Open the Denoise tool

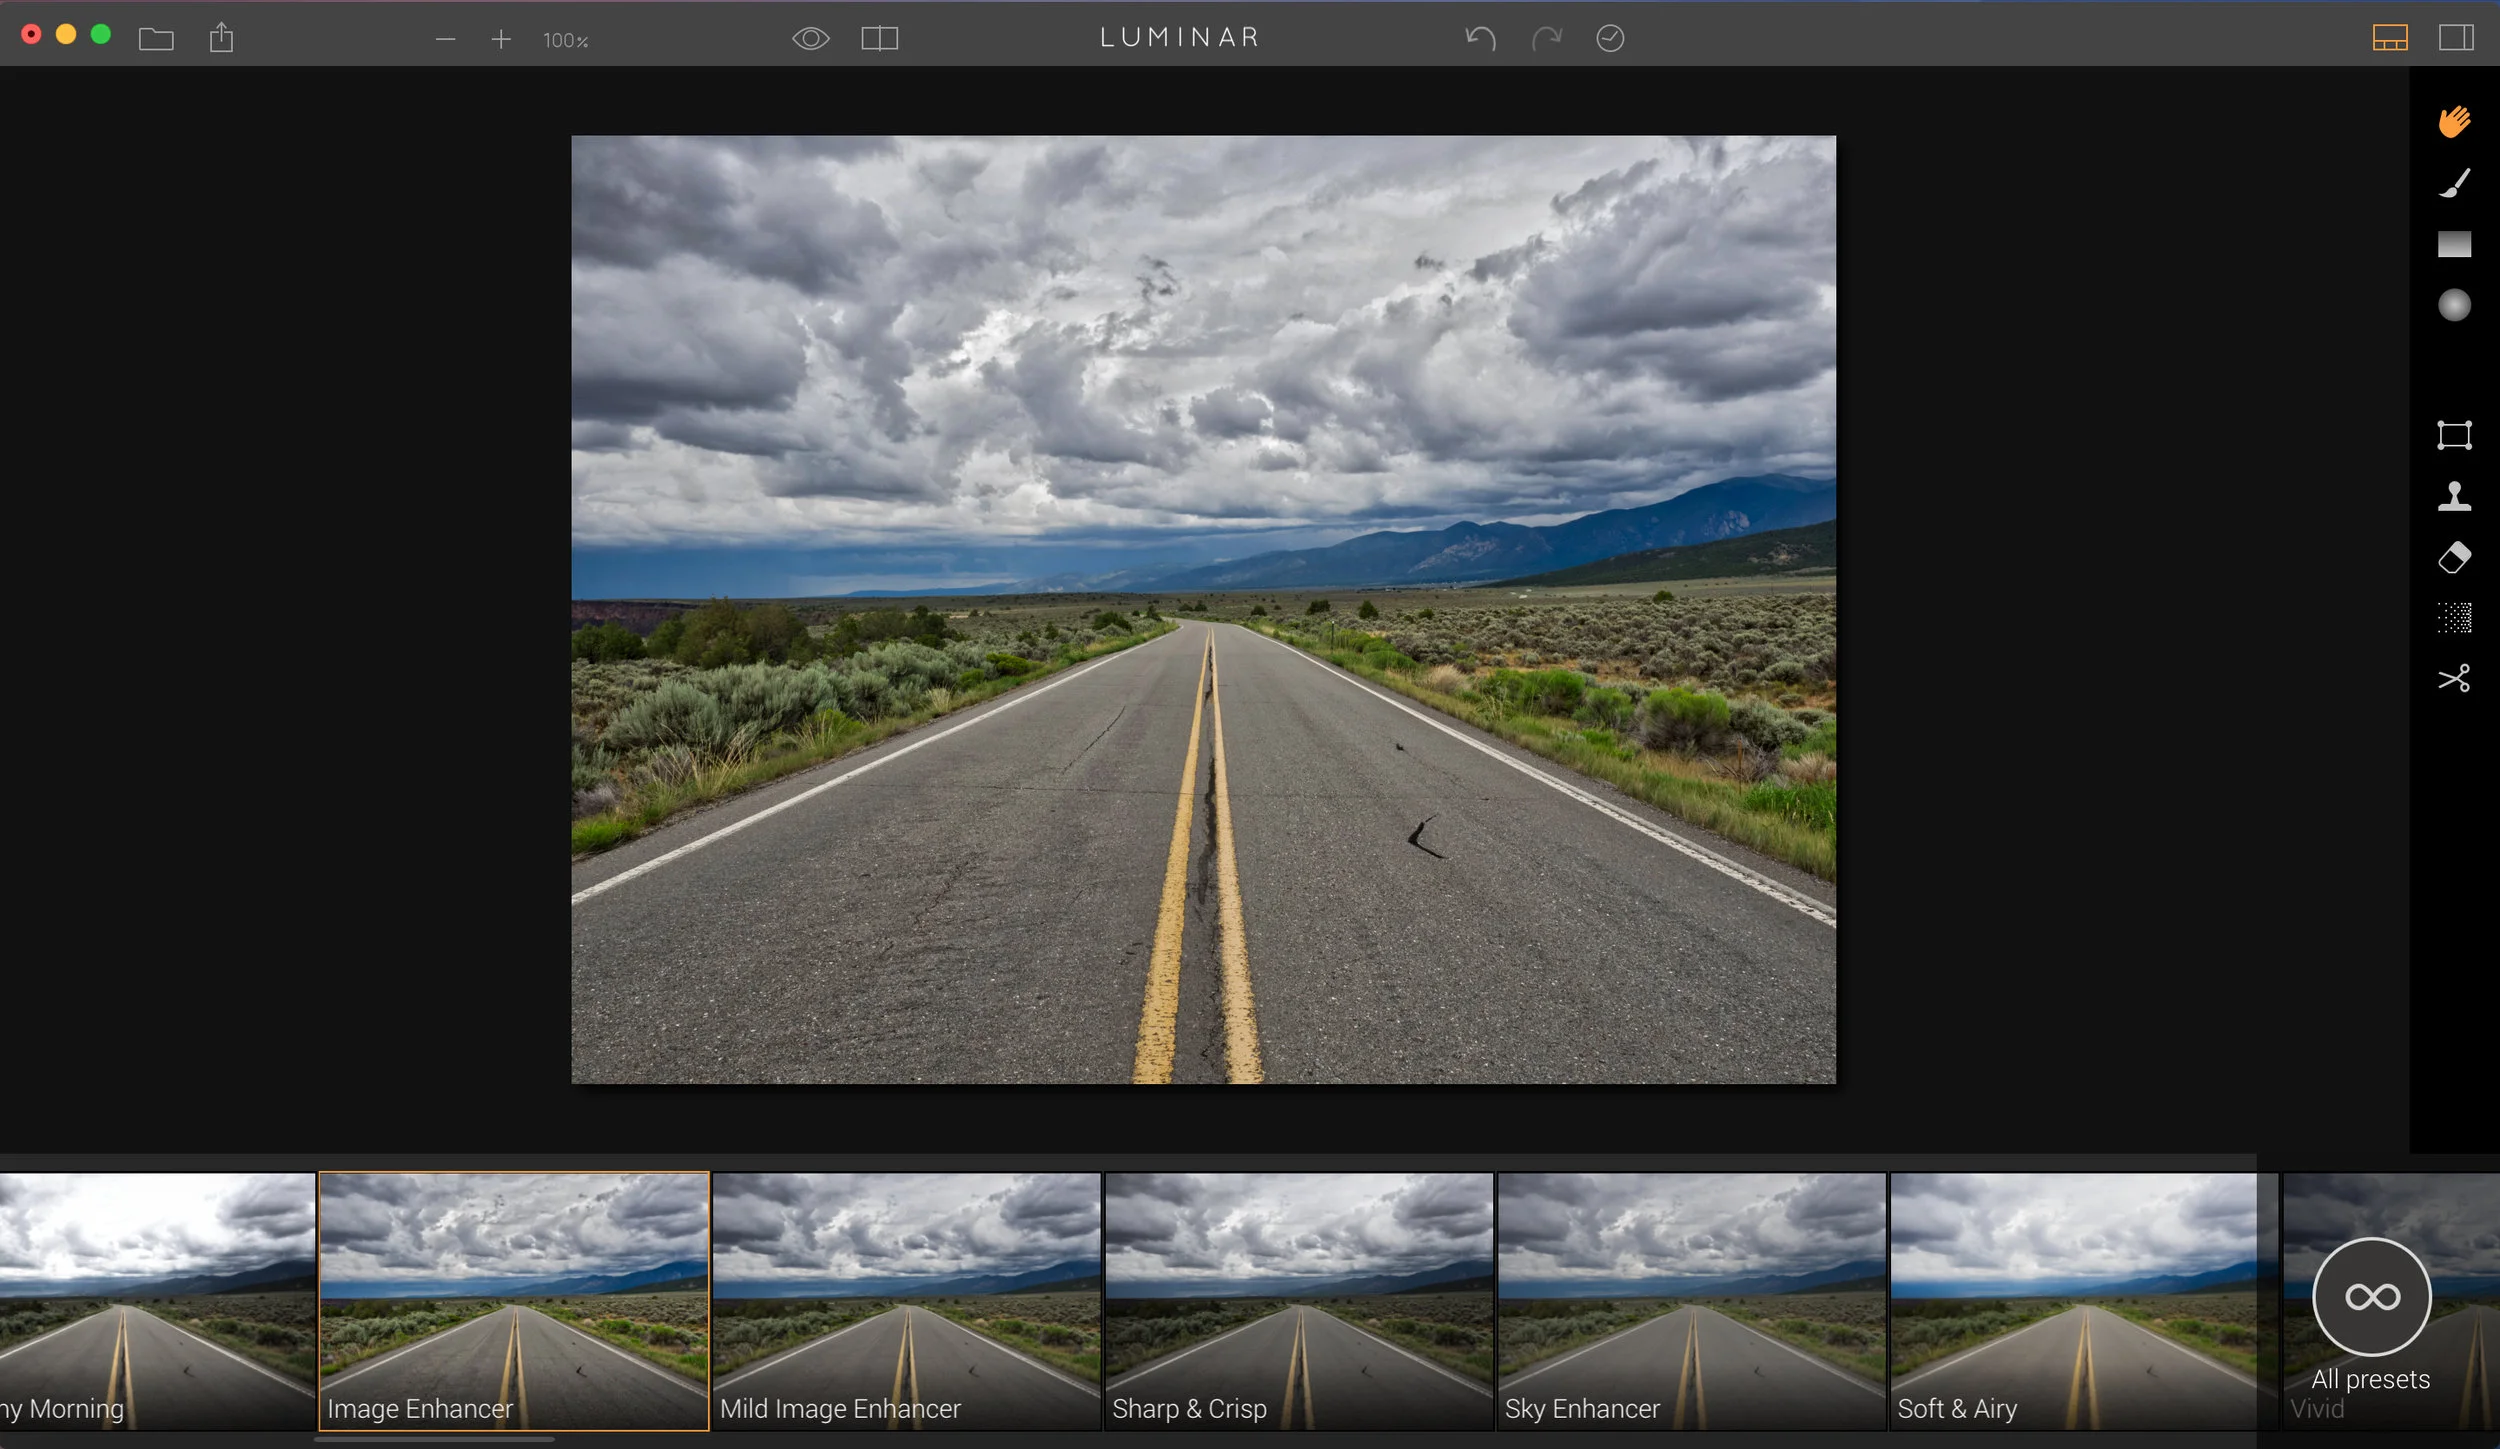(x=2453, y=618)
